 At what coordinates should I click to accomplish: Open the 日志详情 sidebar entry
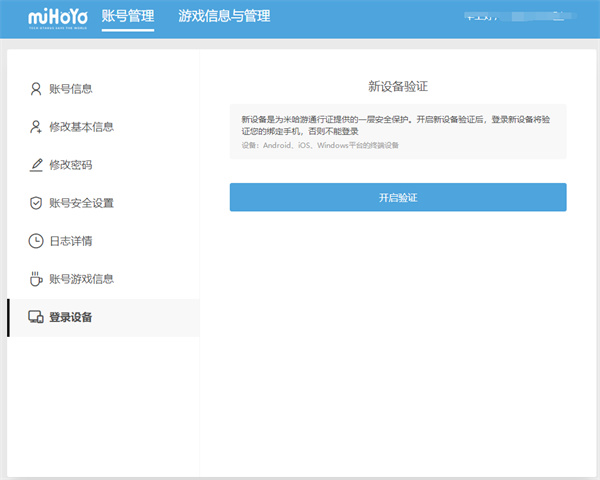71,241
